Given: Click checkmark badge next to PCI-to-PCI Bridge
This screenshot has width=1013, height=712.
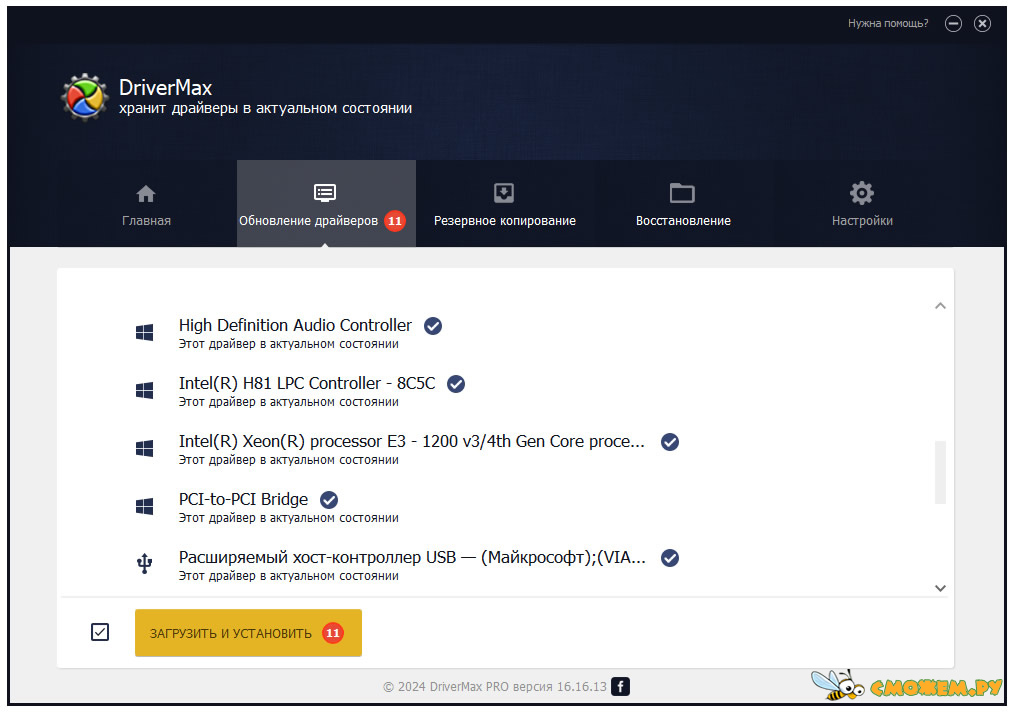Looking at the screenshot, I should click(x=329, y=499).
